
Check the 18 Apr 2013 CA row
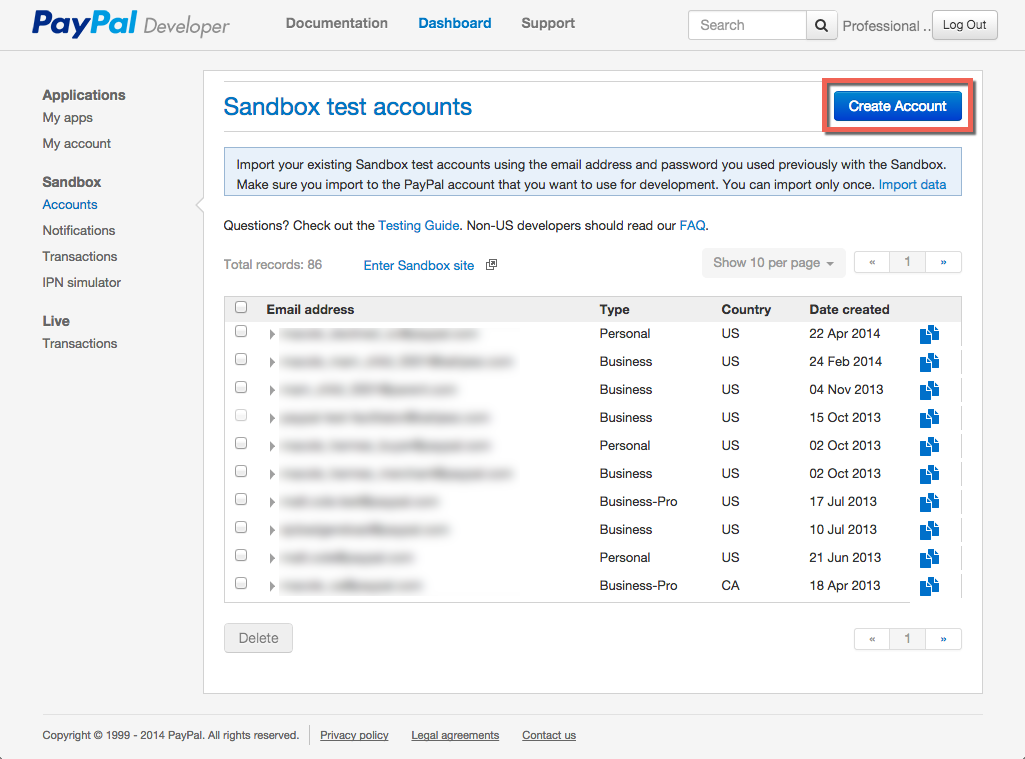pos(241,583)
